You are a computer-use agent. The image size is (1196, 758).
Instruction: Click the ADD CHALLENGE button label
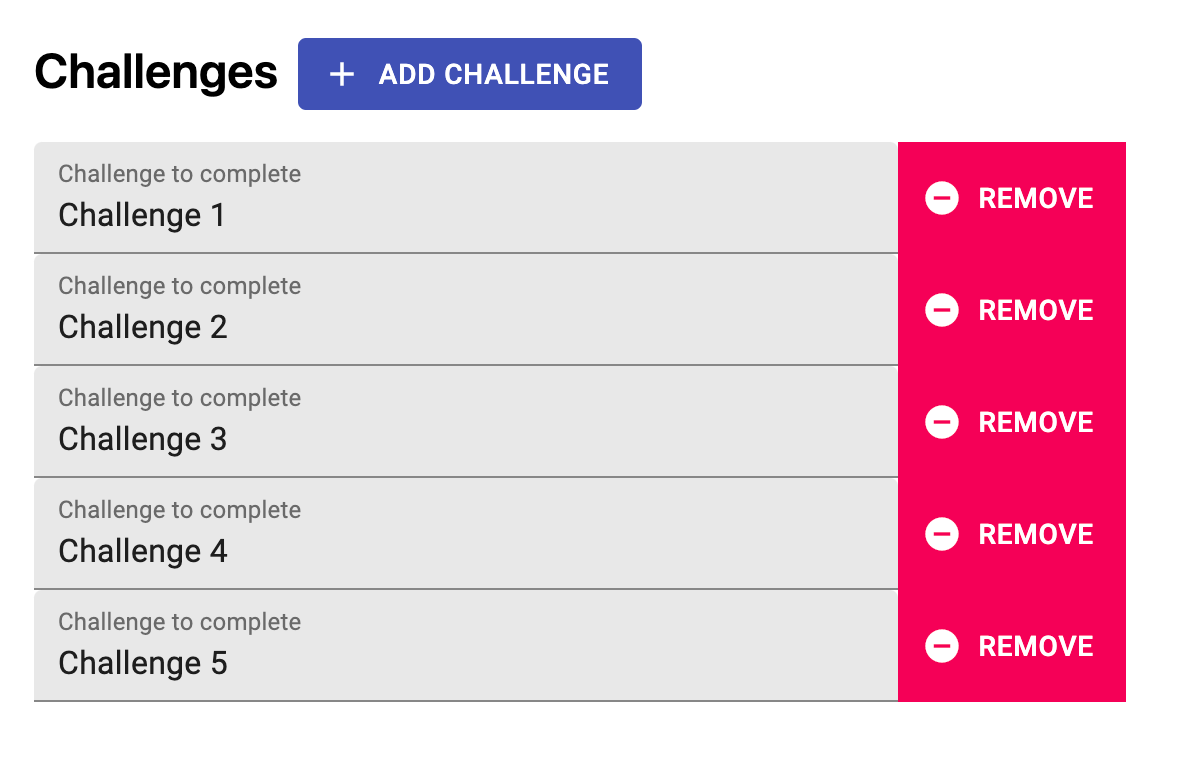494,75
